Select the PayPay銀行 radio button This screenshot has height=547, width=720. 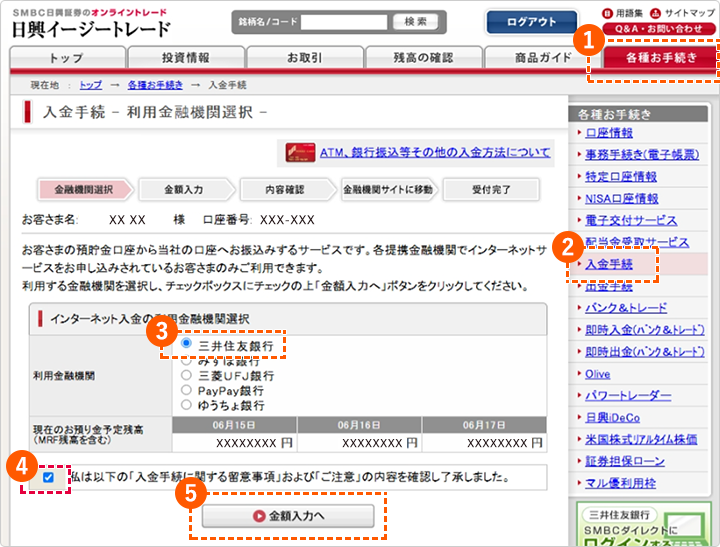click(186, 390)
